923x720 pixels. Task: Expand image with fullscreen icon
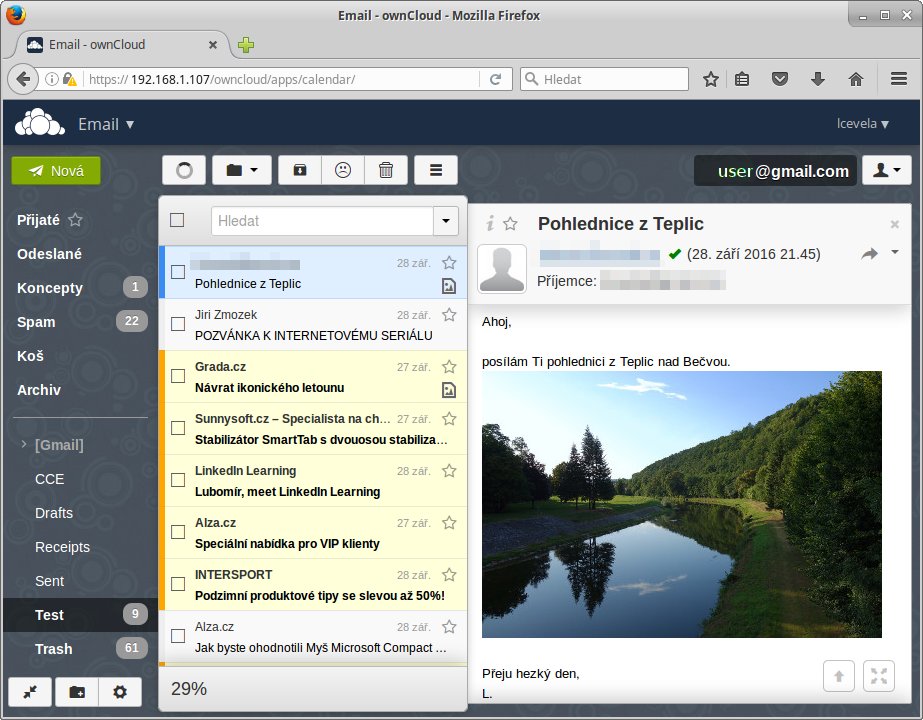point(879,676)
